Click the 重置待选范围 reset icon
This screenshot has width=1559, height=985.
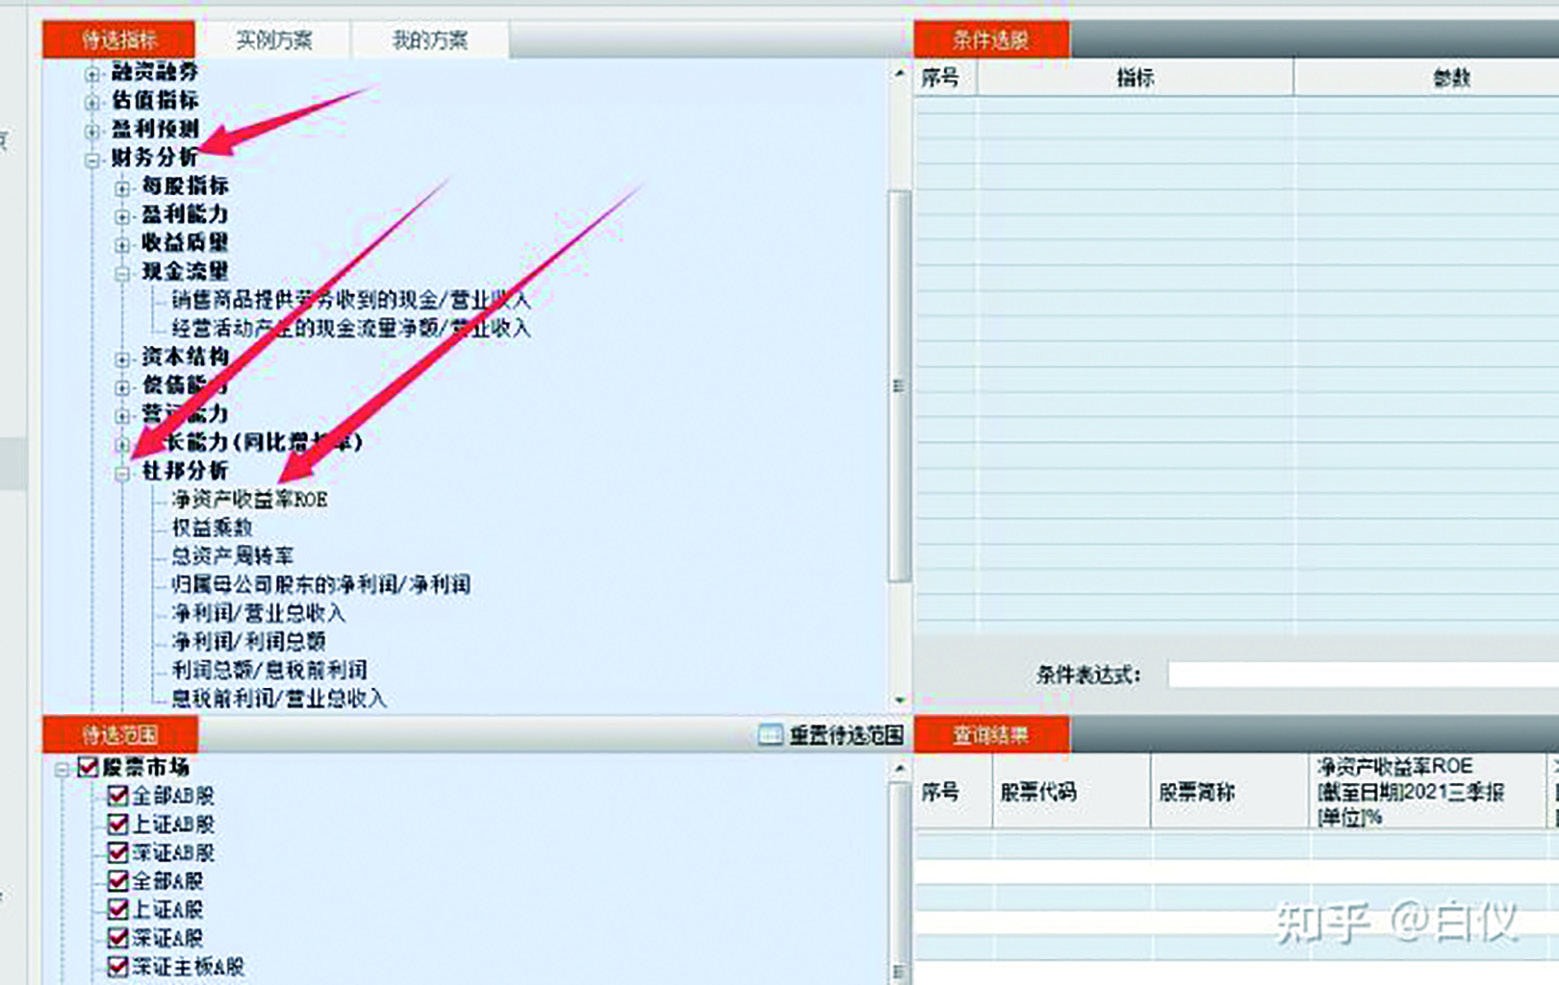click(x=769, y=736)
